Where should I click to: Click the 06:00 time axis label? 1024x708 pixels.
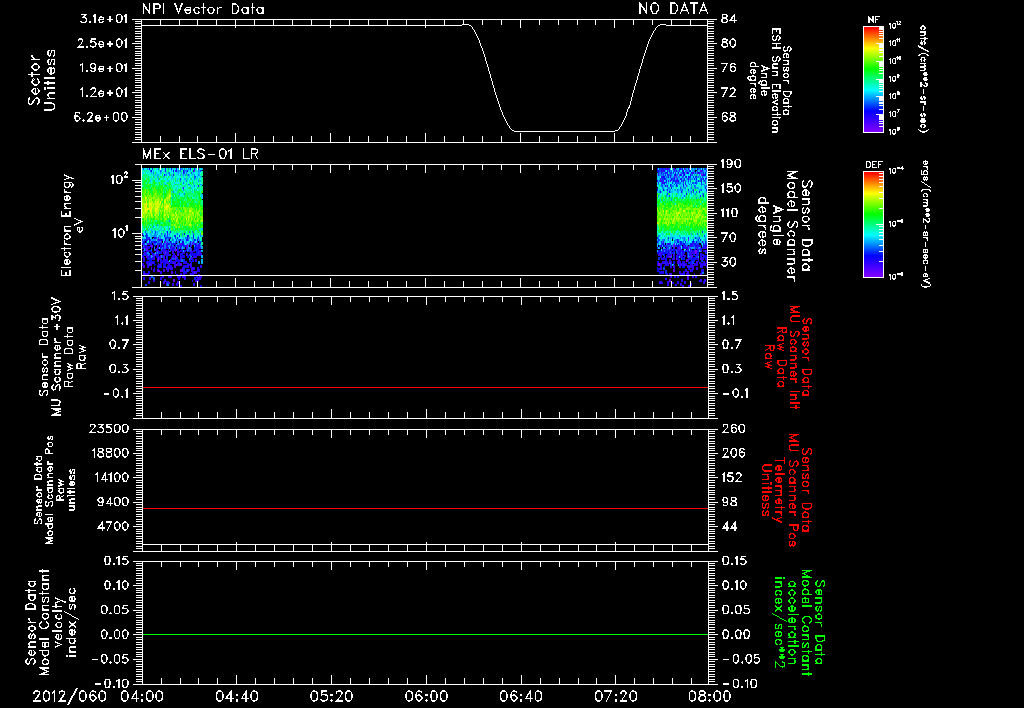point(426,696)
